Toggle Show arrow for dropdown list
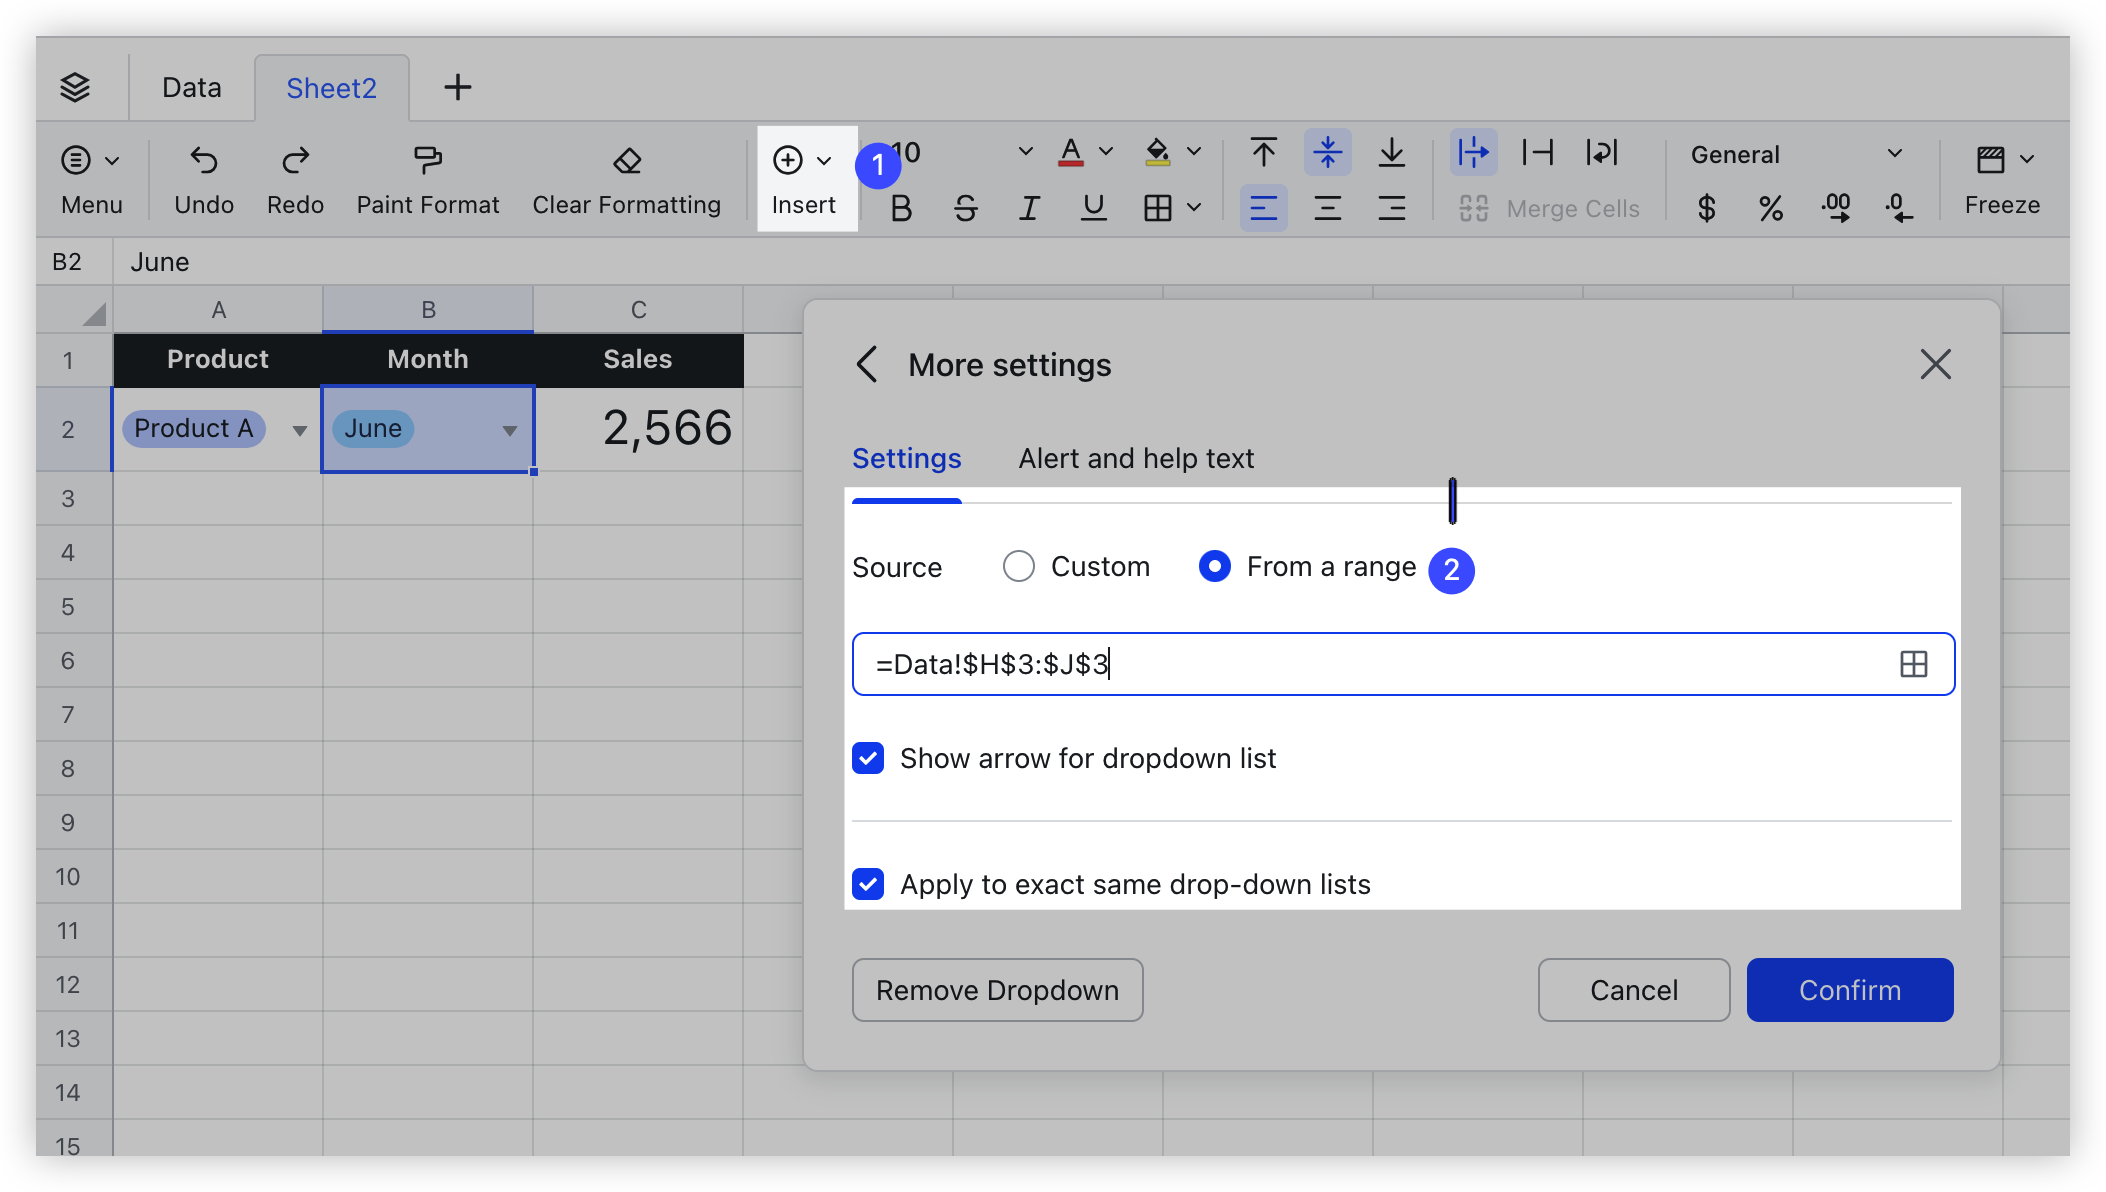The image size is (2106, 1192). pos(866,758)
